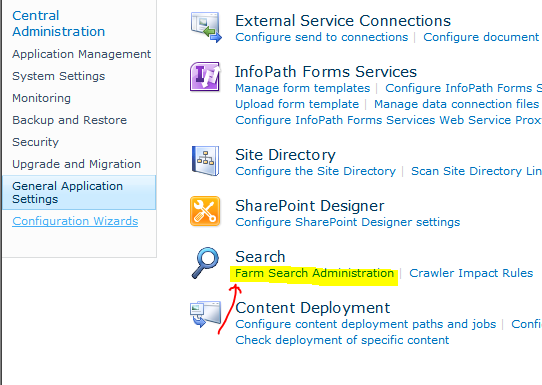Open Scan Site Directory Links
This screenshot has width=542, height=385.
point(476,171)
